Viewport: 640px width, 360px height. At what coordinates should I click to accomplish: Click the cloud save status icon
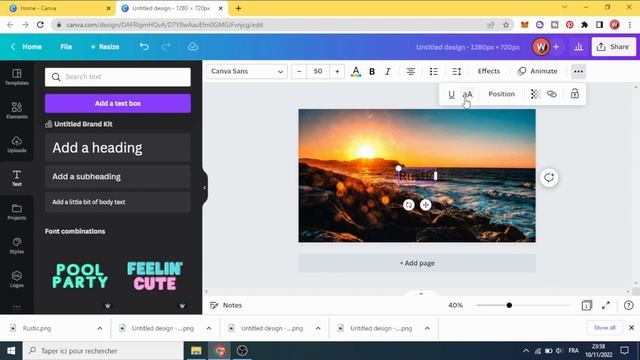(193, 47)
